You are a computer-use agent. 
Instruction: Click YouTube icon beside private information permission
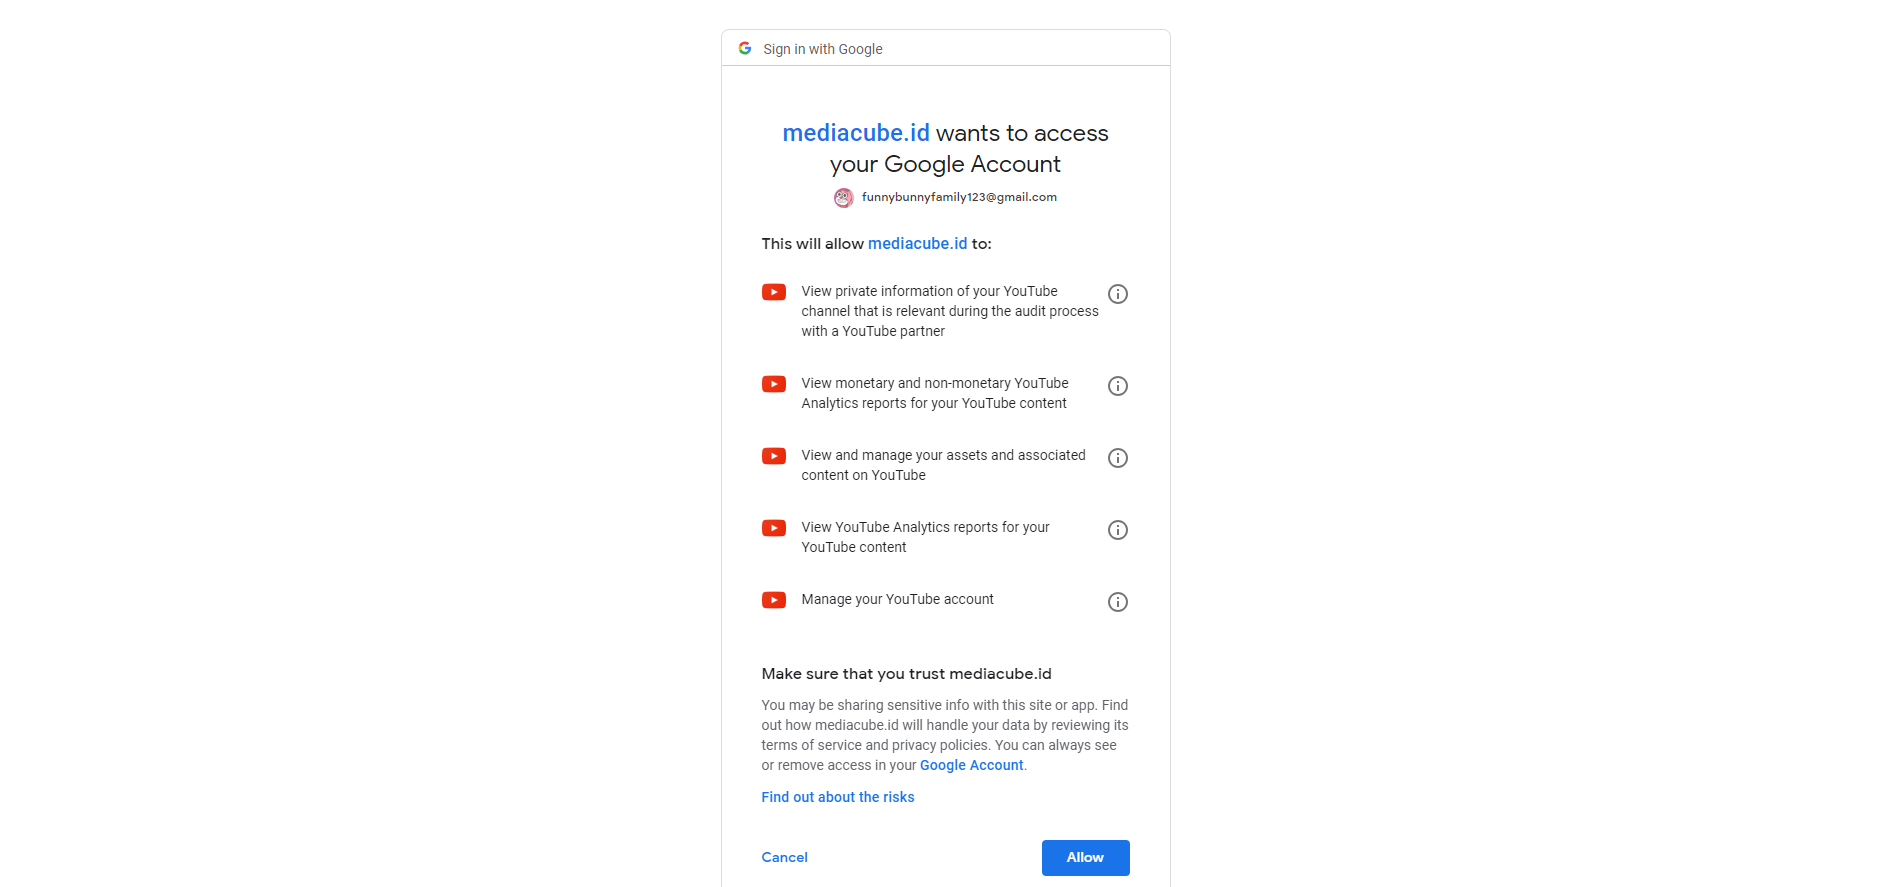[774, 292]
